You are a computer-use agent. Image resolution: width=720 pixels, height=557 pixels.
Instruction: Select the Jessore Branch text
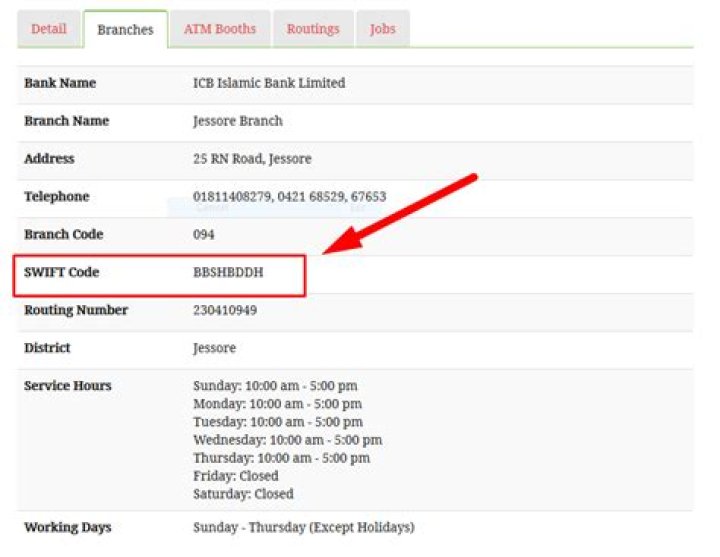[238, 121]
